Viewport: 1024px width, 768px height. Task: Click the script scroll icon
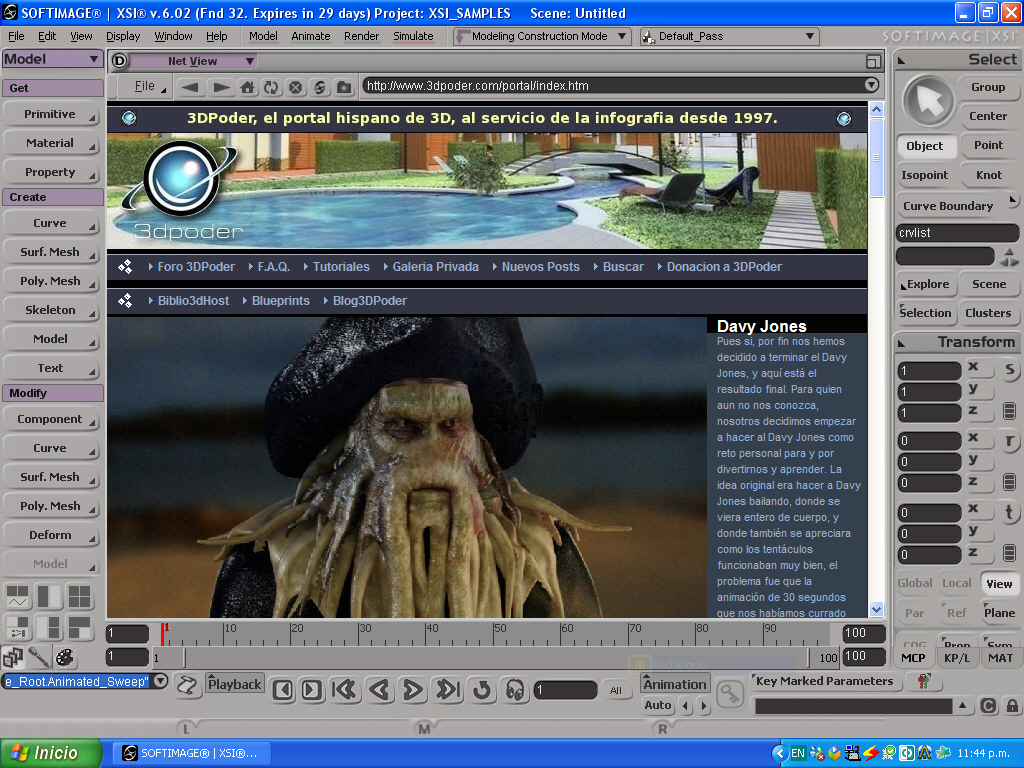tap(187, 686)
